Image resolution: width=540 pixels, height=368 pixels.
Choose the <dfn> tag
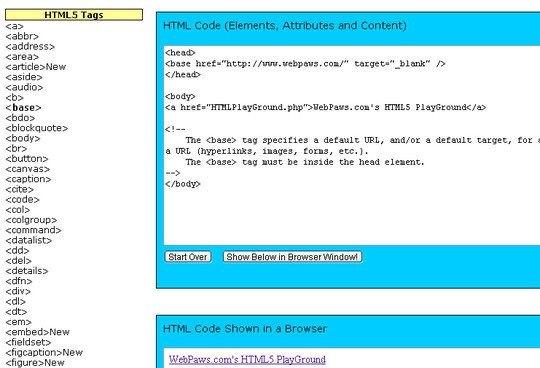(x=19, y=281)
